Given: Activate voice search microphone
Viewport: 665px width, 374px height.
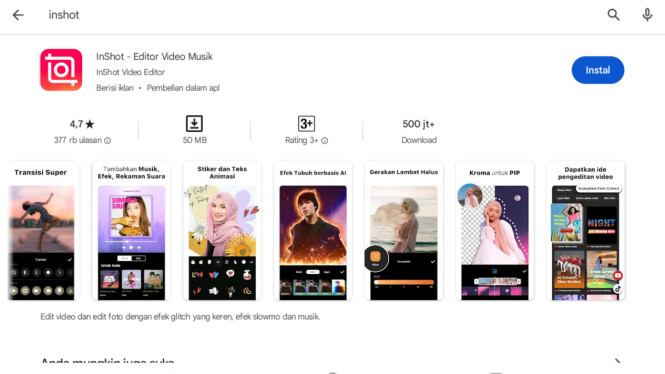Looking at the screenshot, I should click(x=647, y=15).
